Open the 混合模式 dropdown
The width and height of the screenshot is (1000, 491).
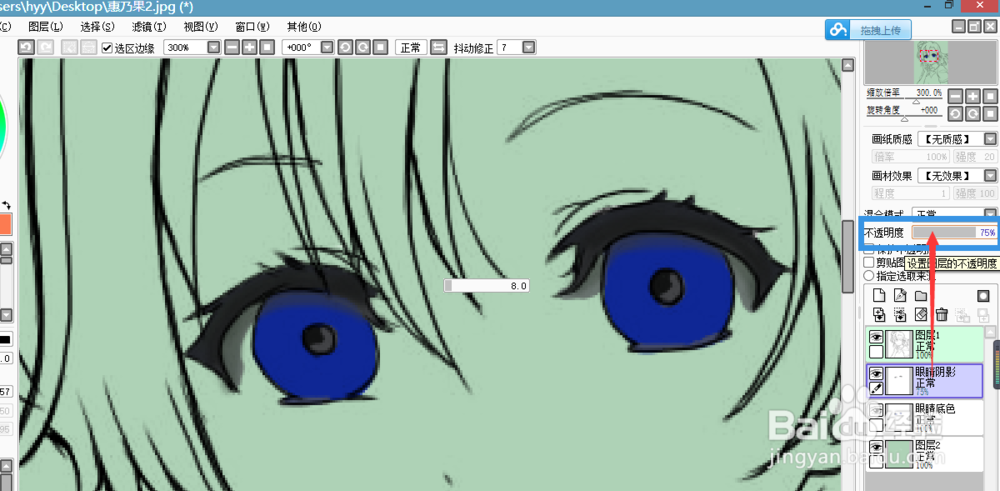click(x=990, y=213)
